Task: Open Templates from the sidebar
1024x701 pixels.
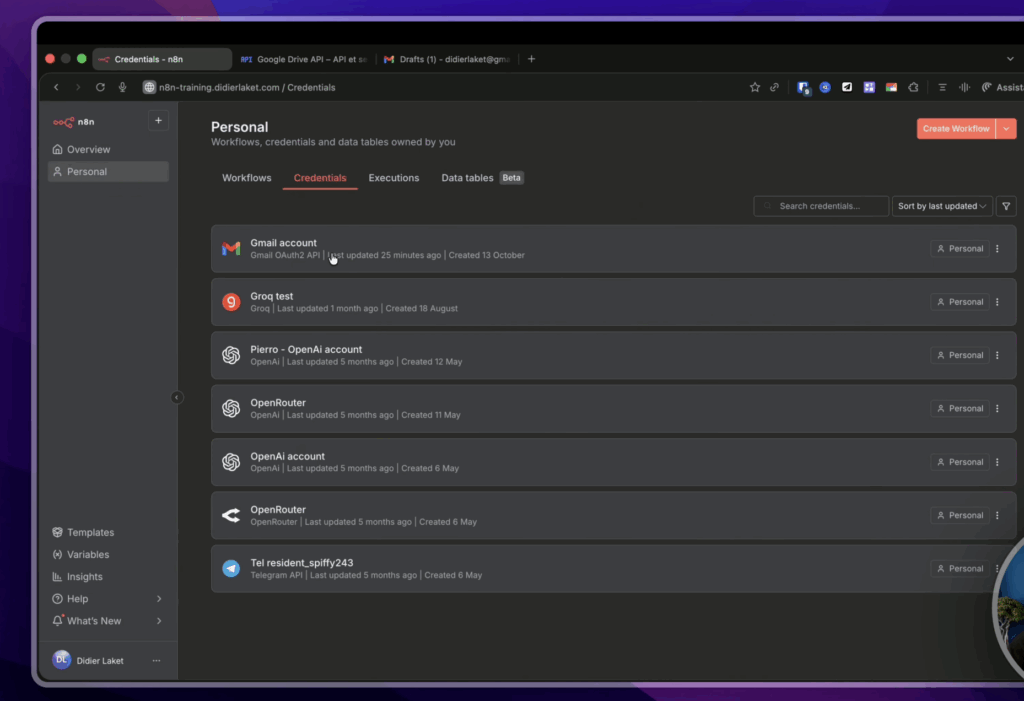Action: tap(88, 532)
